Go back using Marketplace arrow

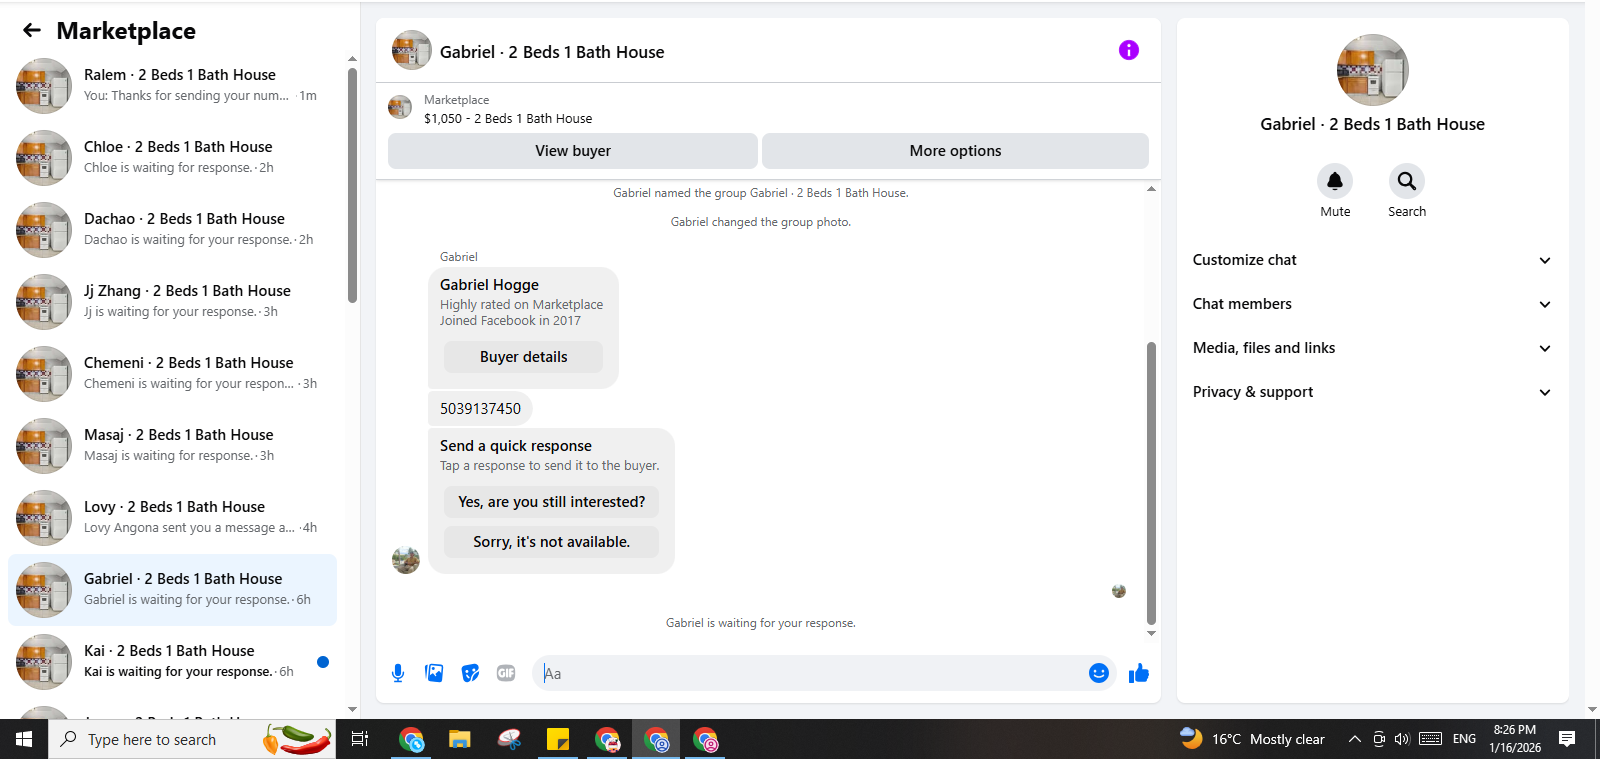click(x=32, y=30)
